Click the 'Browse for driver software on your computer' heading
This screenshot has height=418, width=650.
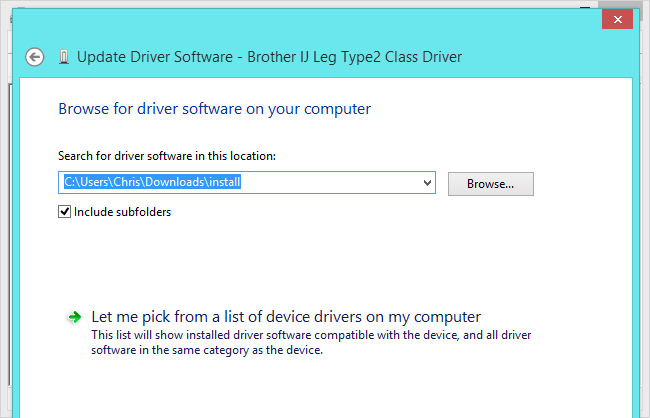[x=215, y=108]
